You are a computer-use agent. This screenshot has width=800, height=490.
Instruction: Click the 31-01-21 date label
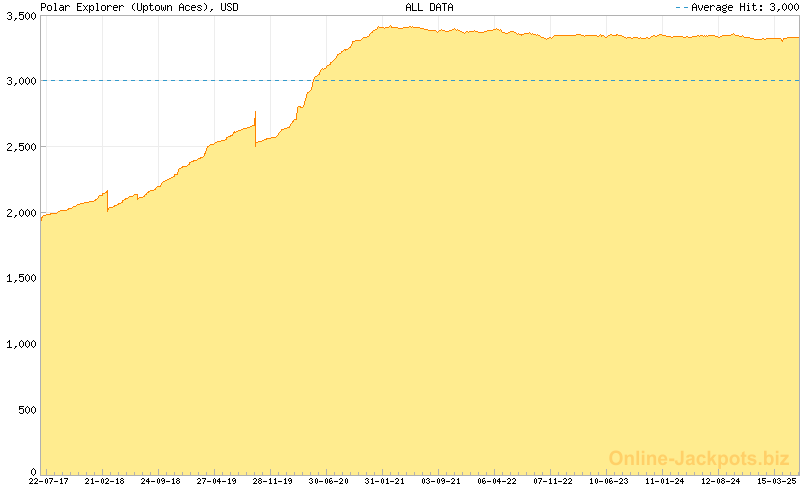[384, 481]
